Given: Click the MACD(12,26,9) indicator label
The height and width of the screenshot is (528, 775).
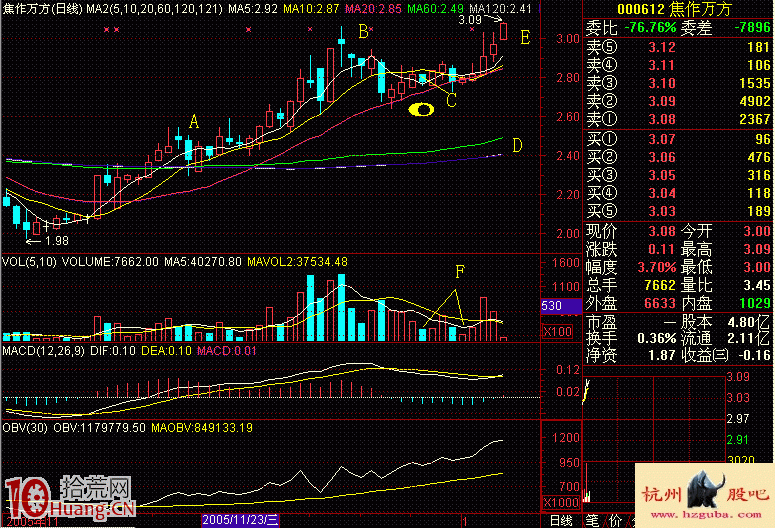Looking at the screenshot, I should point(40,351).
